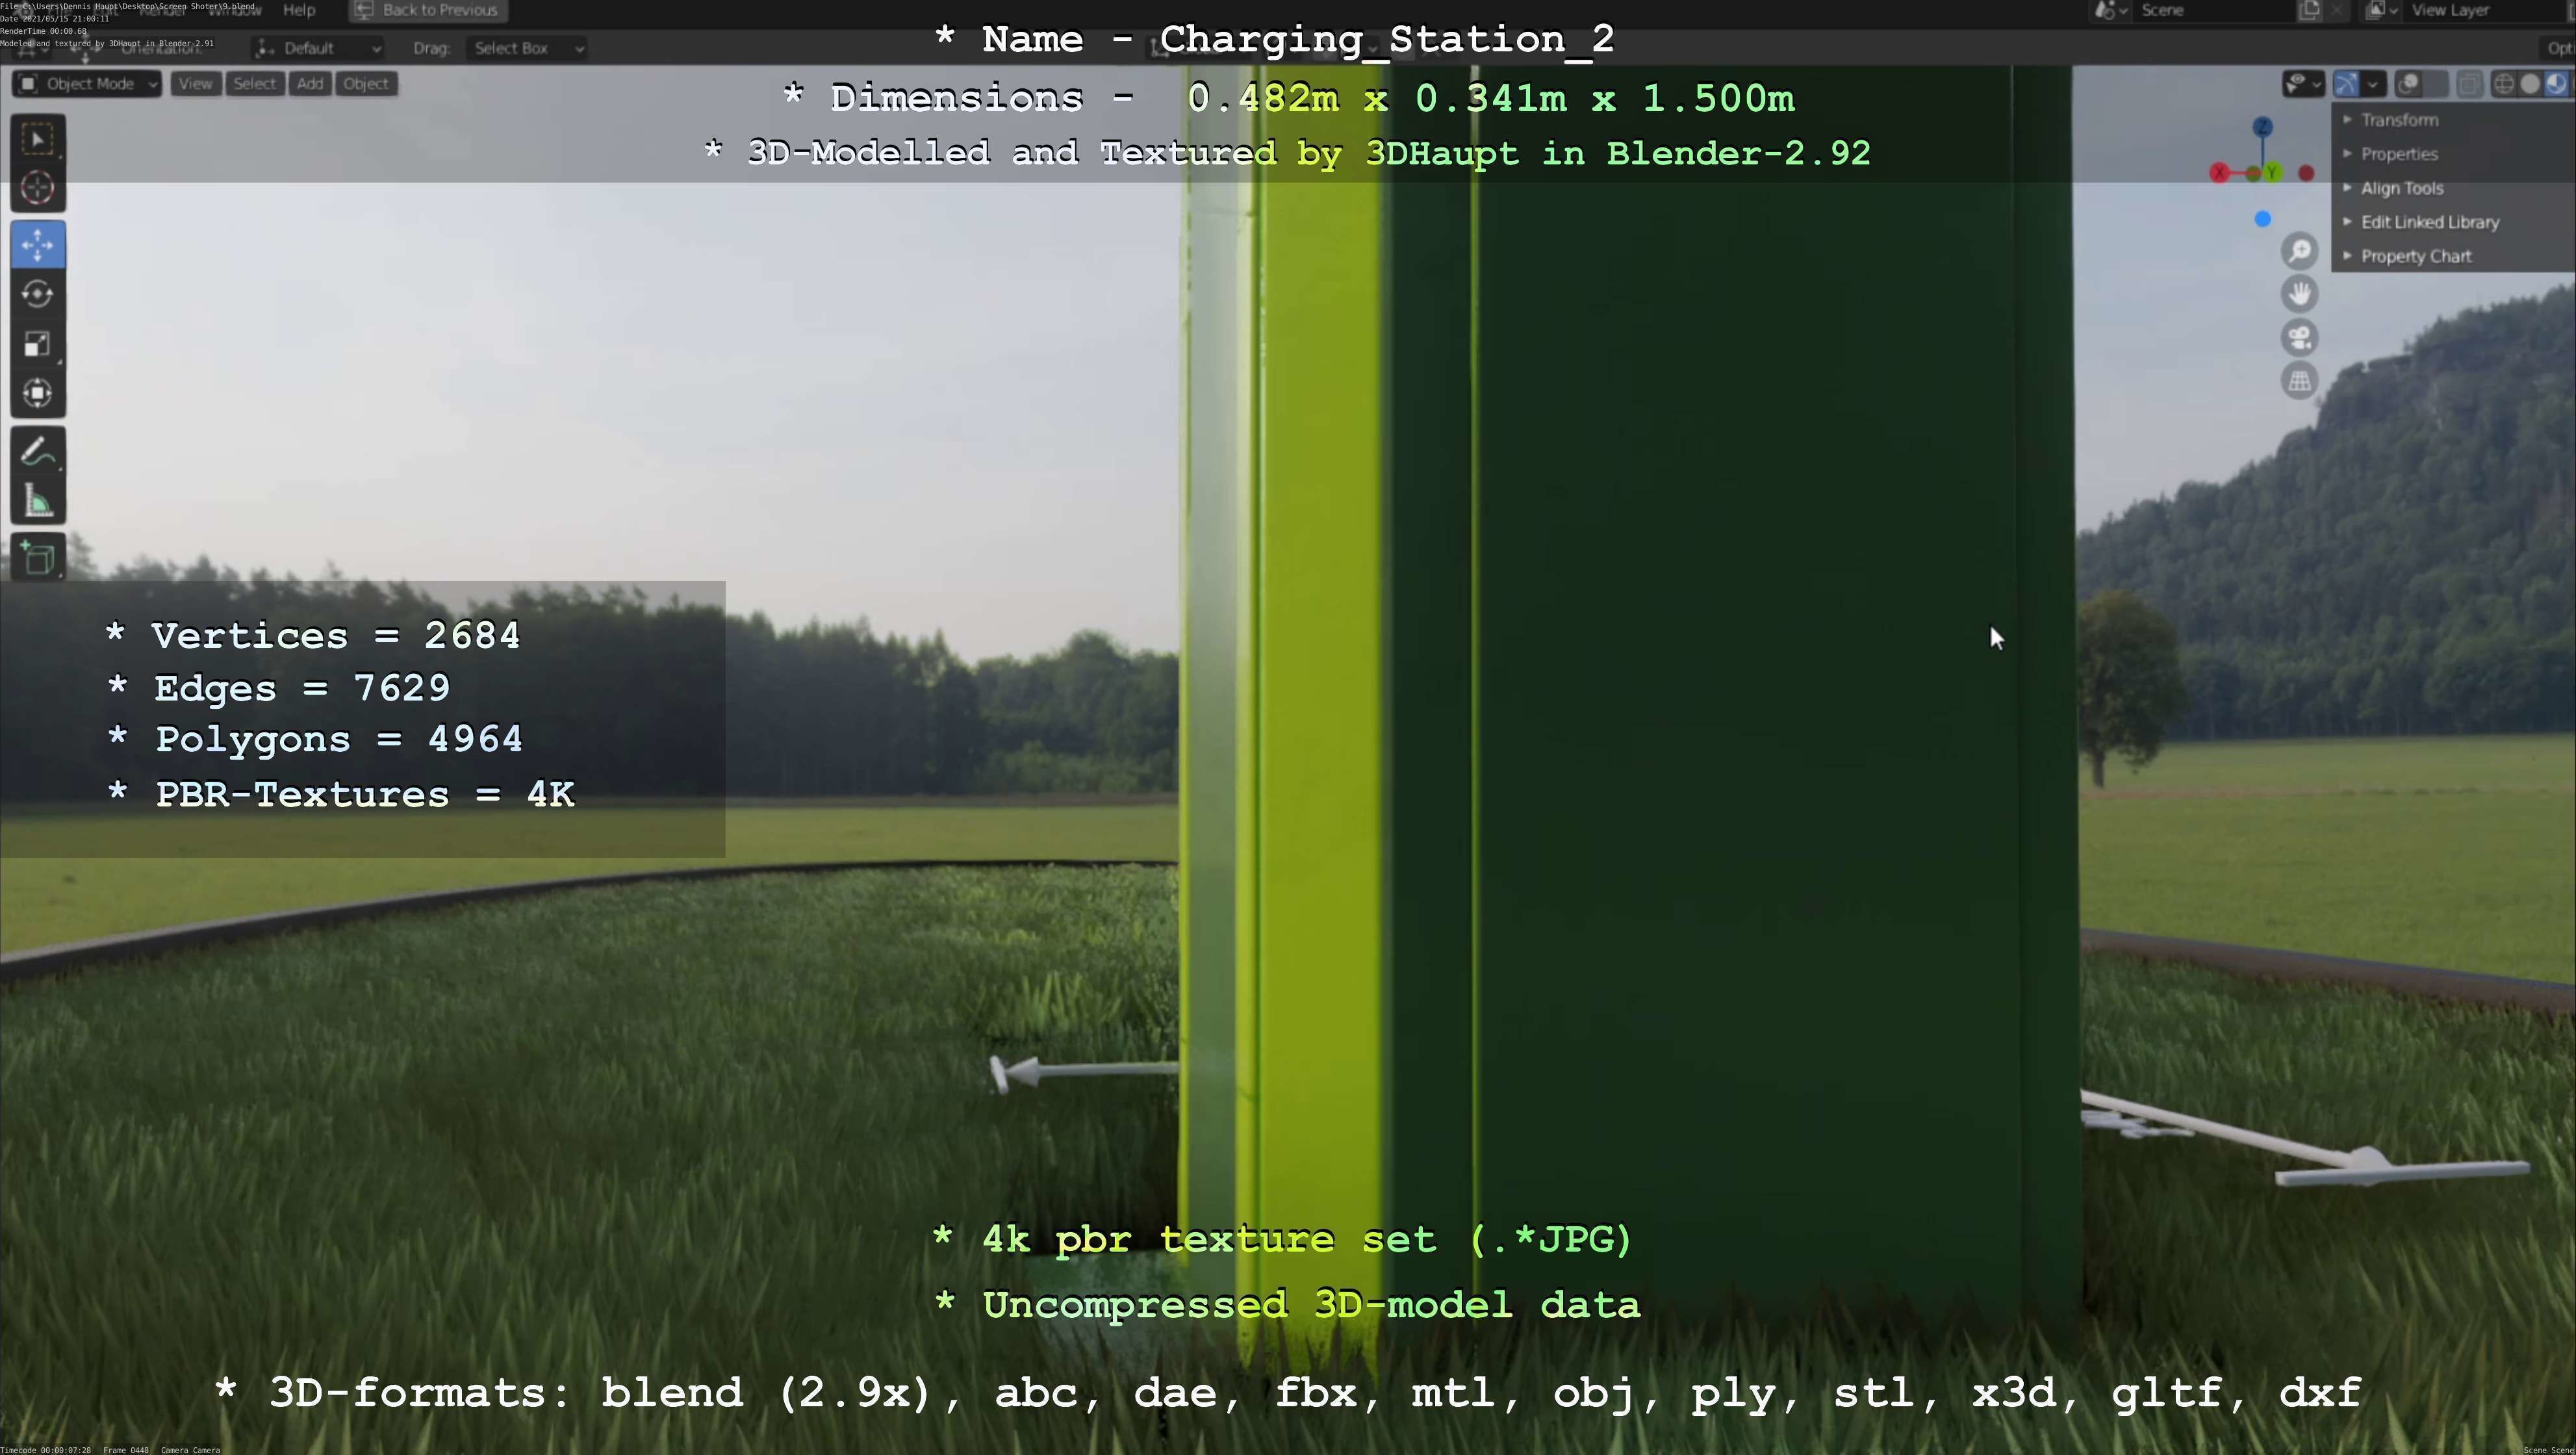2576x1455 pixels.
Task: Select the Rotate tool
Action: (x=38, y=294)
